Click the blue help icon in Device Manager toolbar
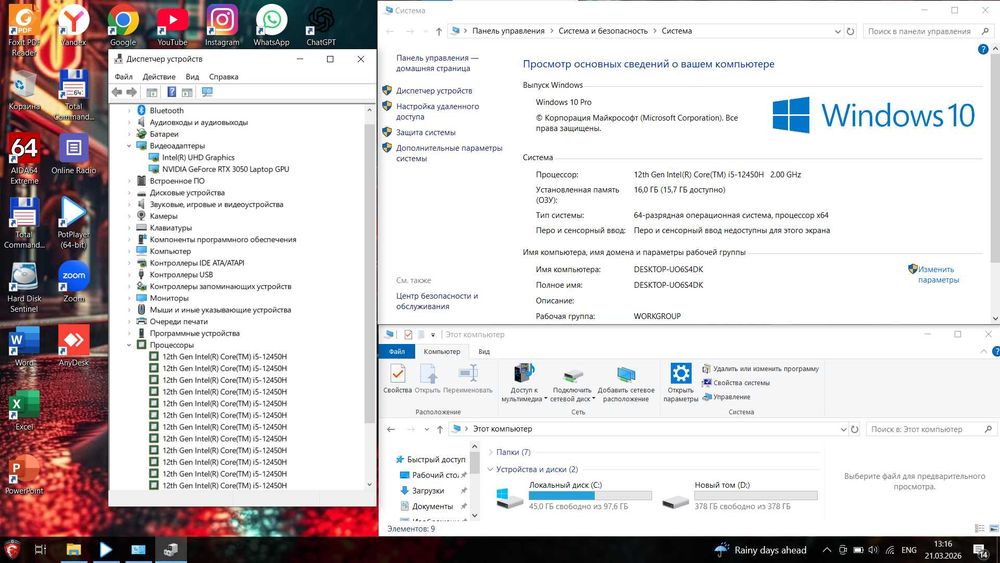1000x563 pixels. coord(172,92)
